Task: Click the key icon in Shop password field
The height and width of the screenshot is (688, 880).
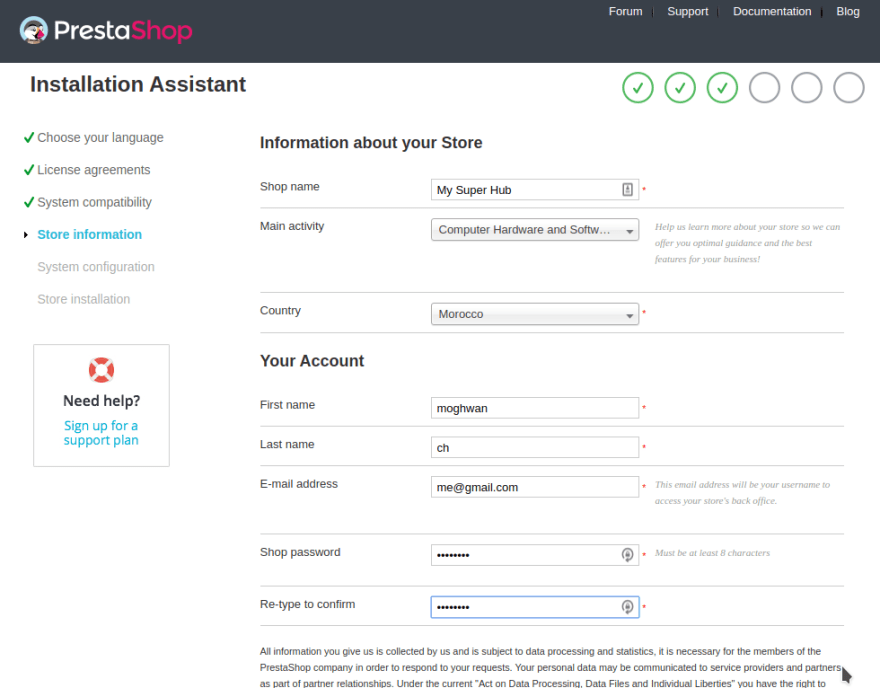Action: click(627, 555)
